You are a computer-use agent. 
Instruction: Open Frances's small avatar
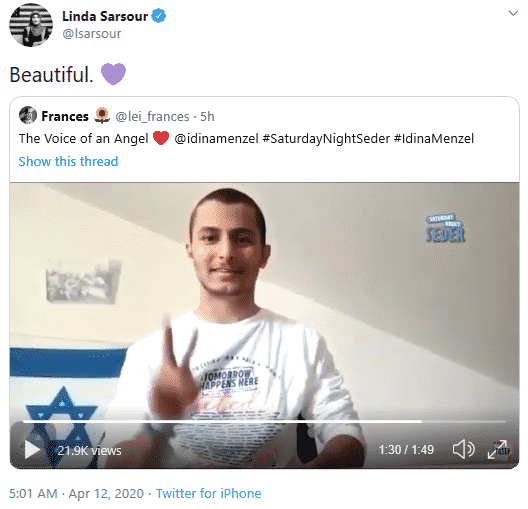tap(28, 115)
